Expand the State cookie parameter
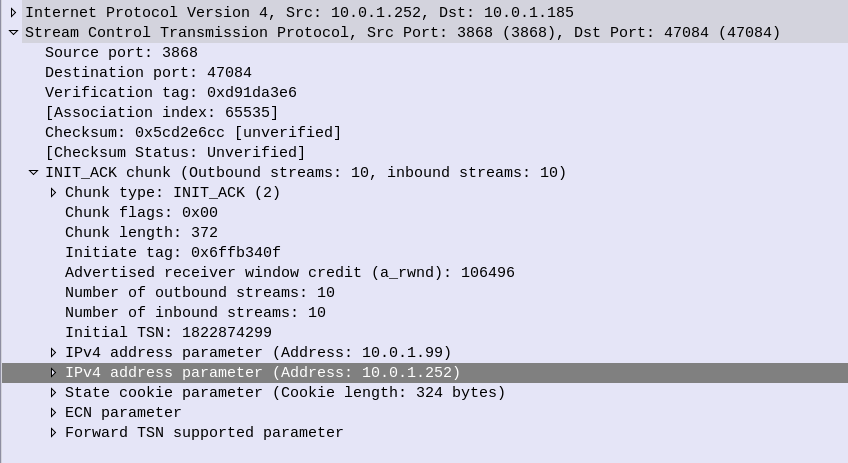This screenshot has width=848, height=463. click(x=54, y=393)
